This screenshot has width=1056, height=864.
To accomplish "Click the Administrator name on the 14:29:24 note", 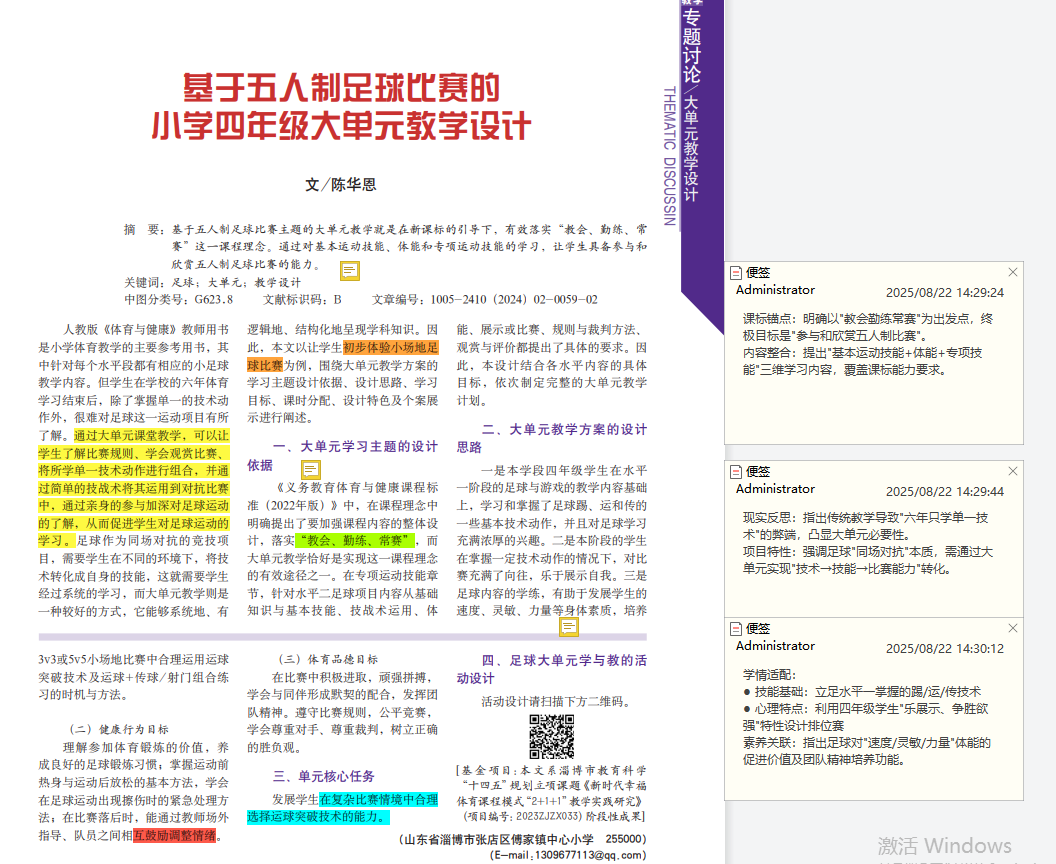I will pyautogui.click(x=775, y=290).
